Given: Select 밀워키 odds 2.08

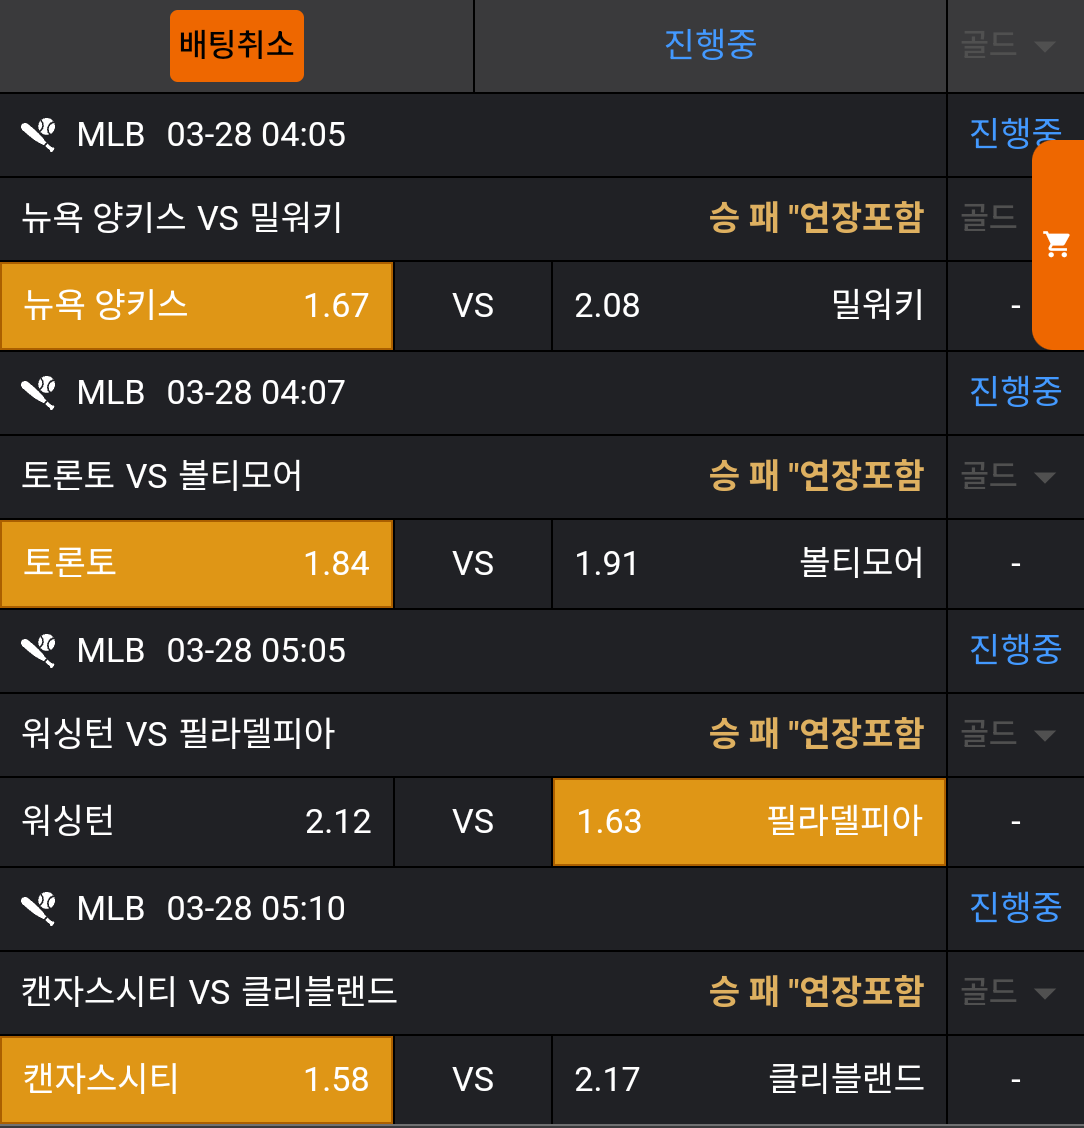Looking at the screenshot, I should [x=748, y=306].
